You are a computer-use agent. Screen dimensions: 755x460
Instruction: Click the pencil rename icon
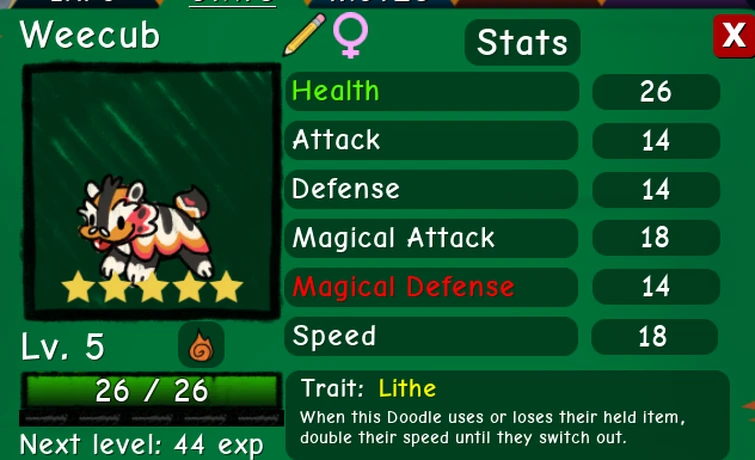coord(304,34)
